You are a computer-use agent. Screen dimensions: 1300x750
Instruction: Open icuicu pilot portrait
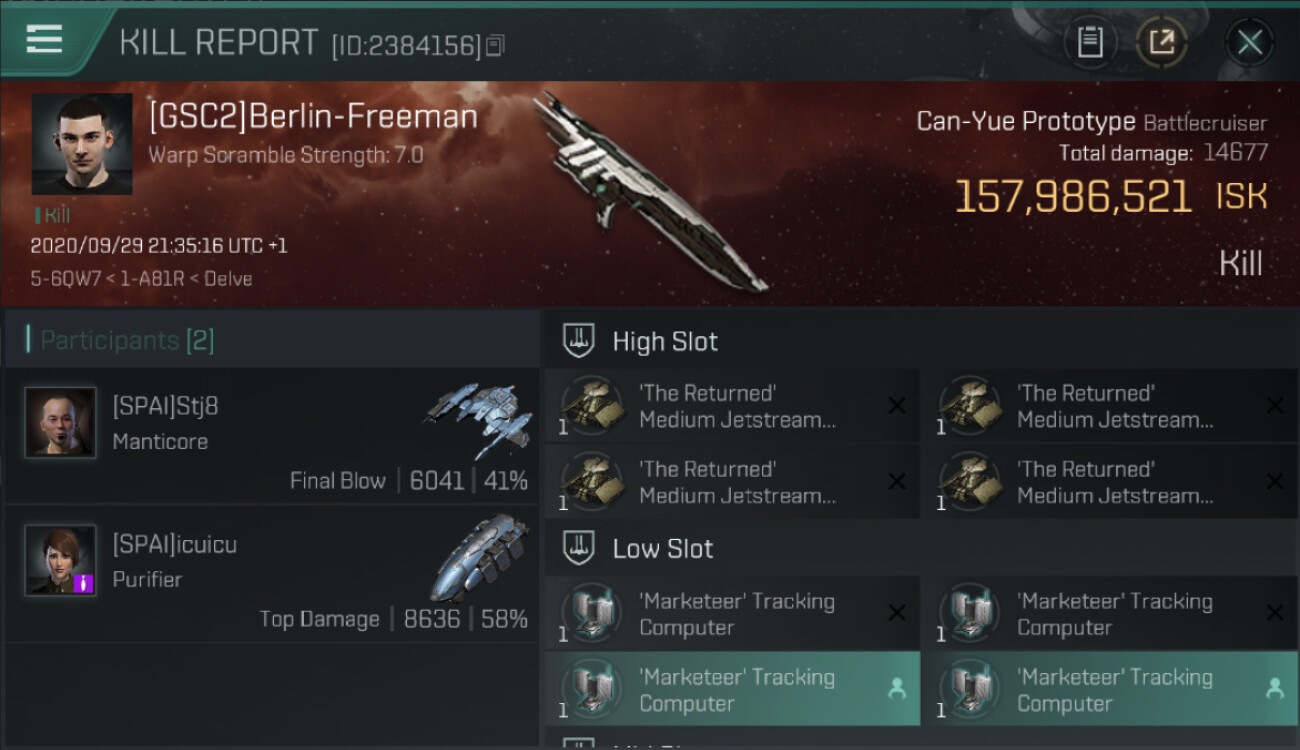click(60, 560)
